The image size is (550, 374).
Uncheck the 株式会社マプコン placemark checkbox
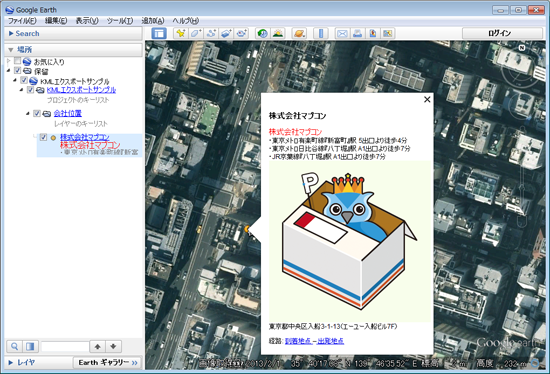[43, 137]
